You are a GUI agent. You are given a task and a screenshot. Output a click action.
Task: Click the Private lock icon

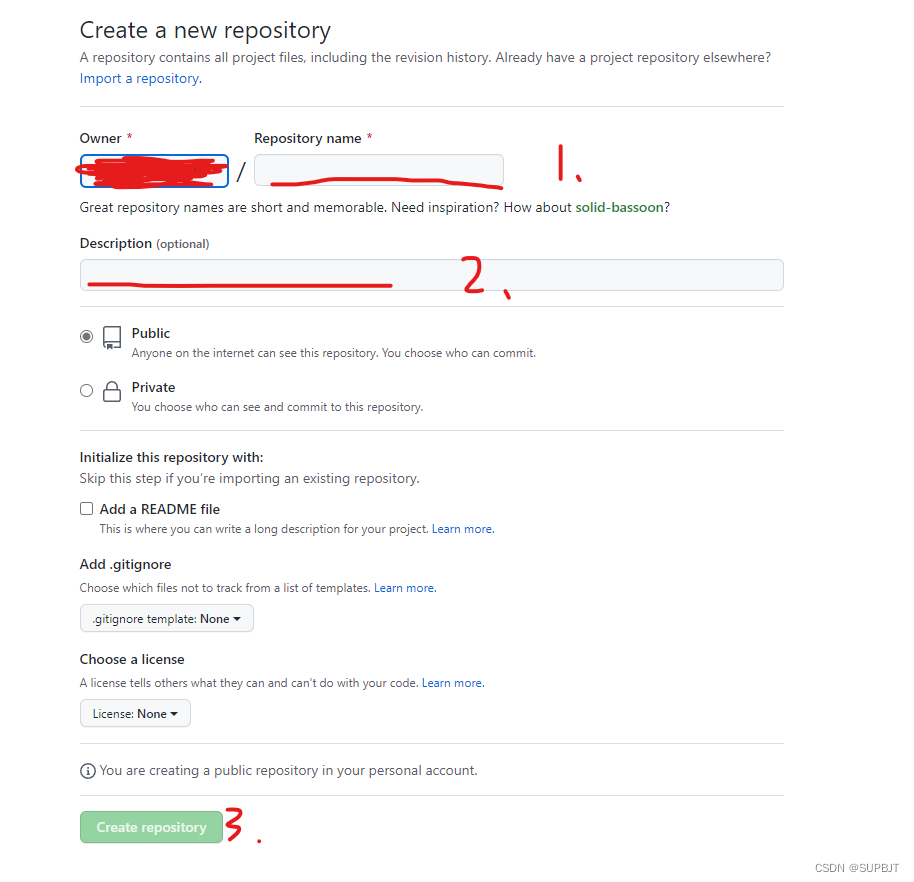111,392
